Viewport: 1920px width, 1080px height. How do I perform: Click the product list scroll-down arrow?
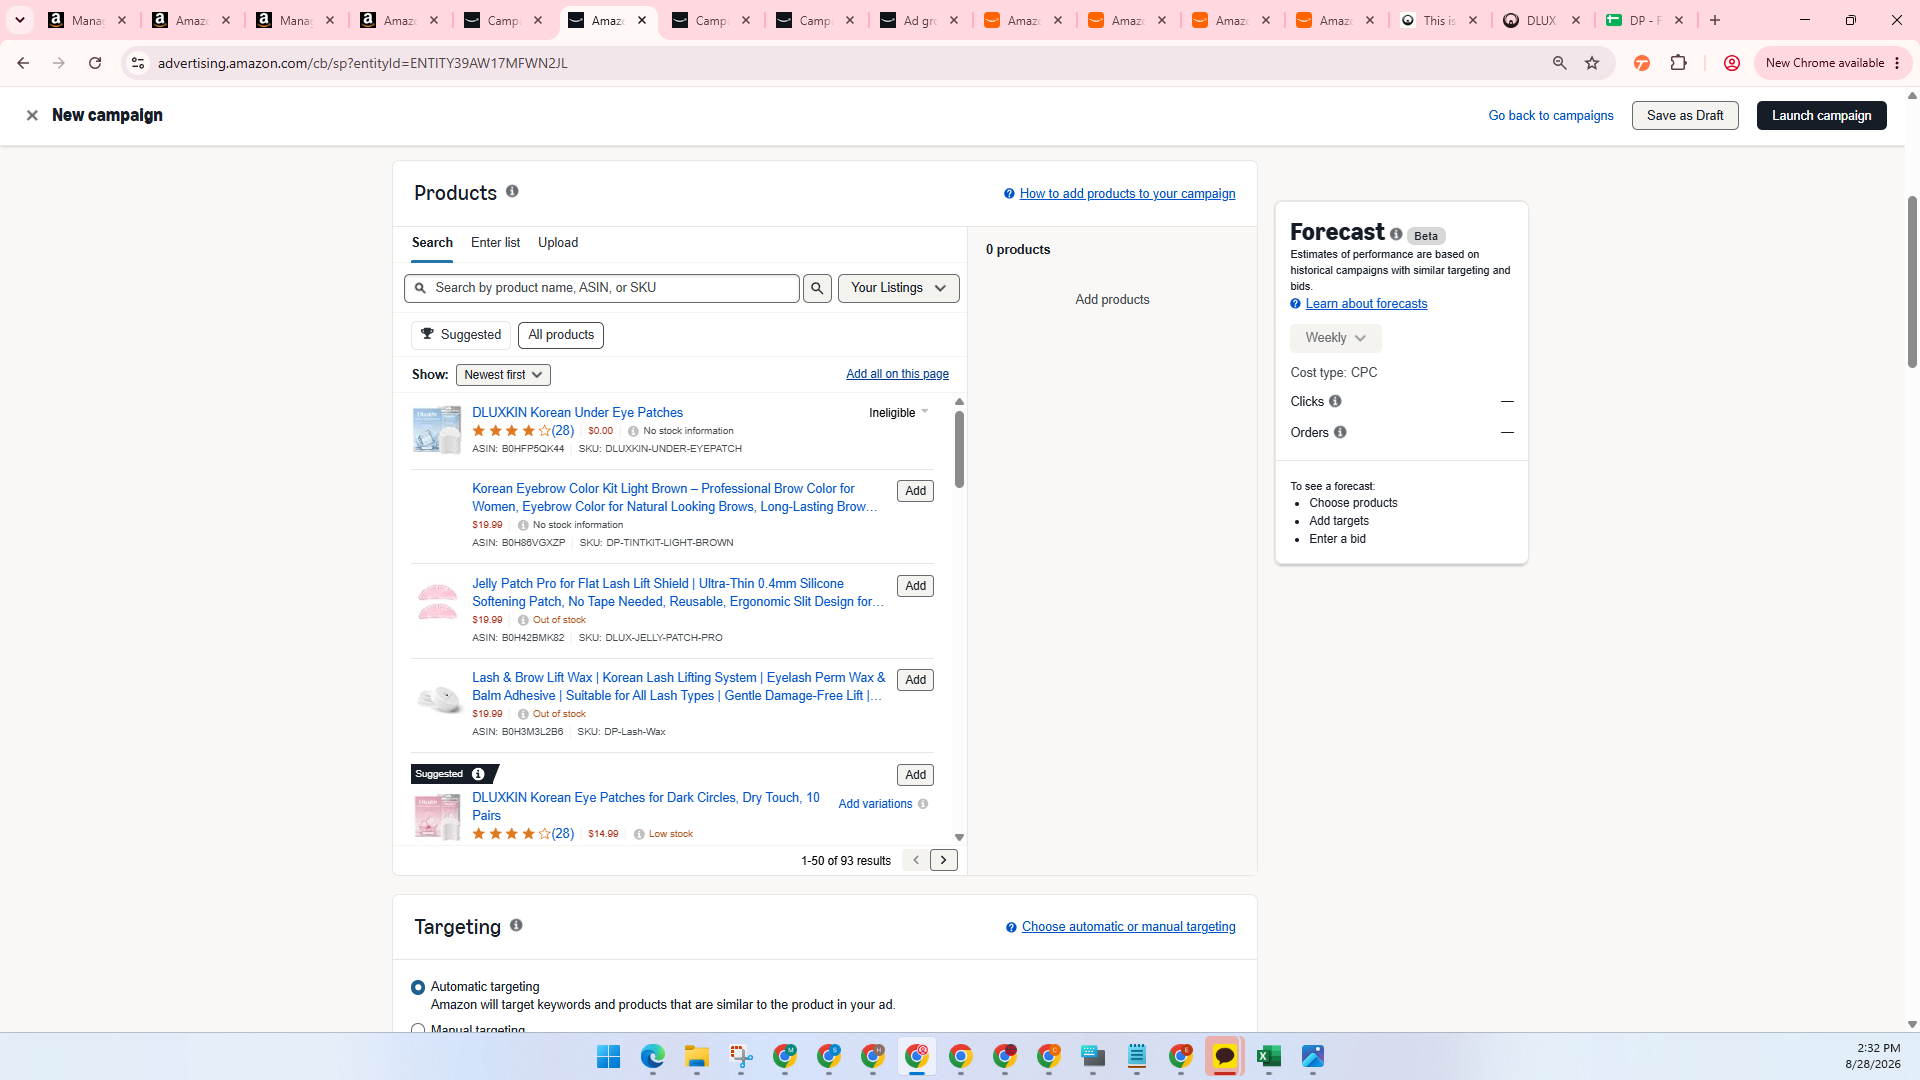point(959,838)
